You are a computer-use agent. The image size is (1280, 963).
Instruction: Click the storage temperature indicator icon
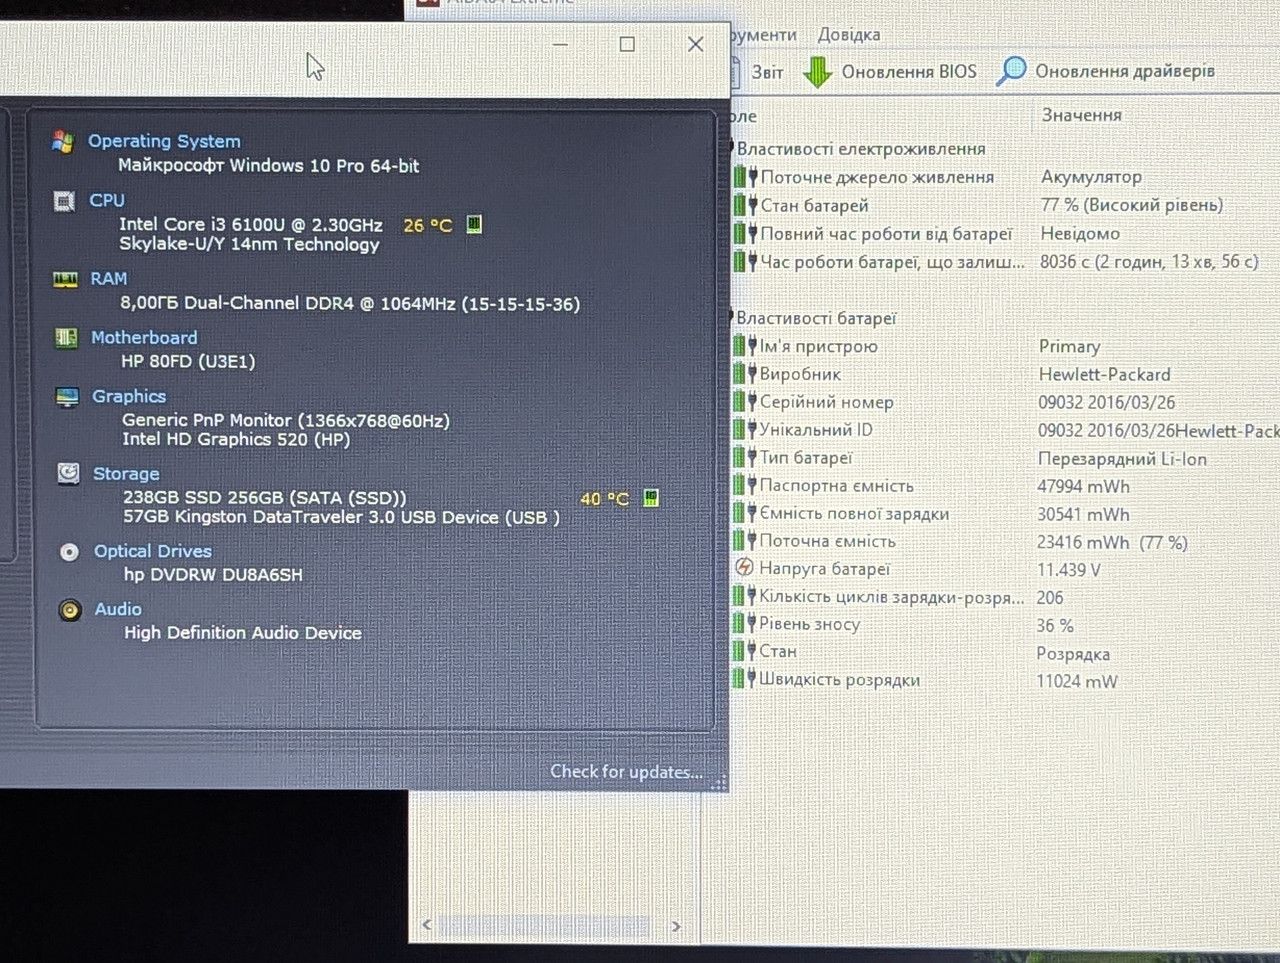coord(651,497)
